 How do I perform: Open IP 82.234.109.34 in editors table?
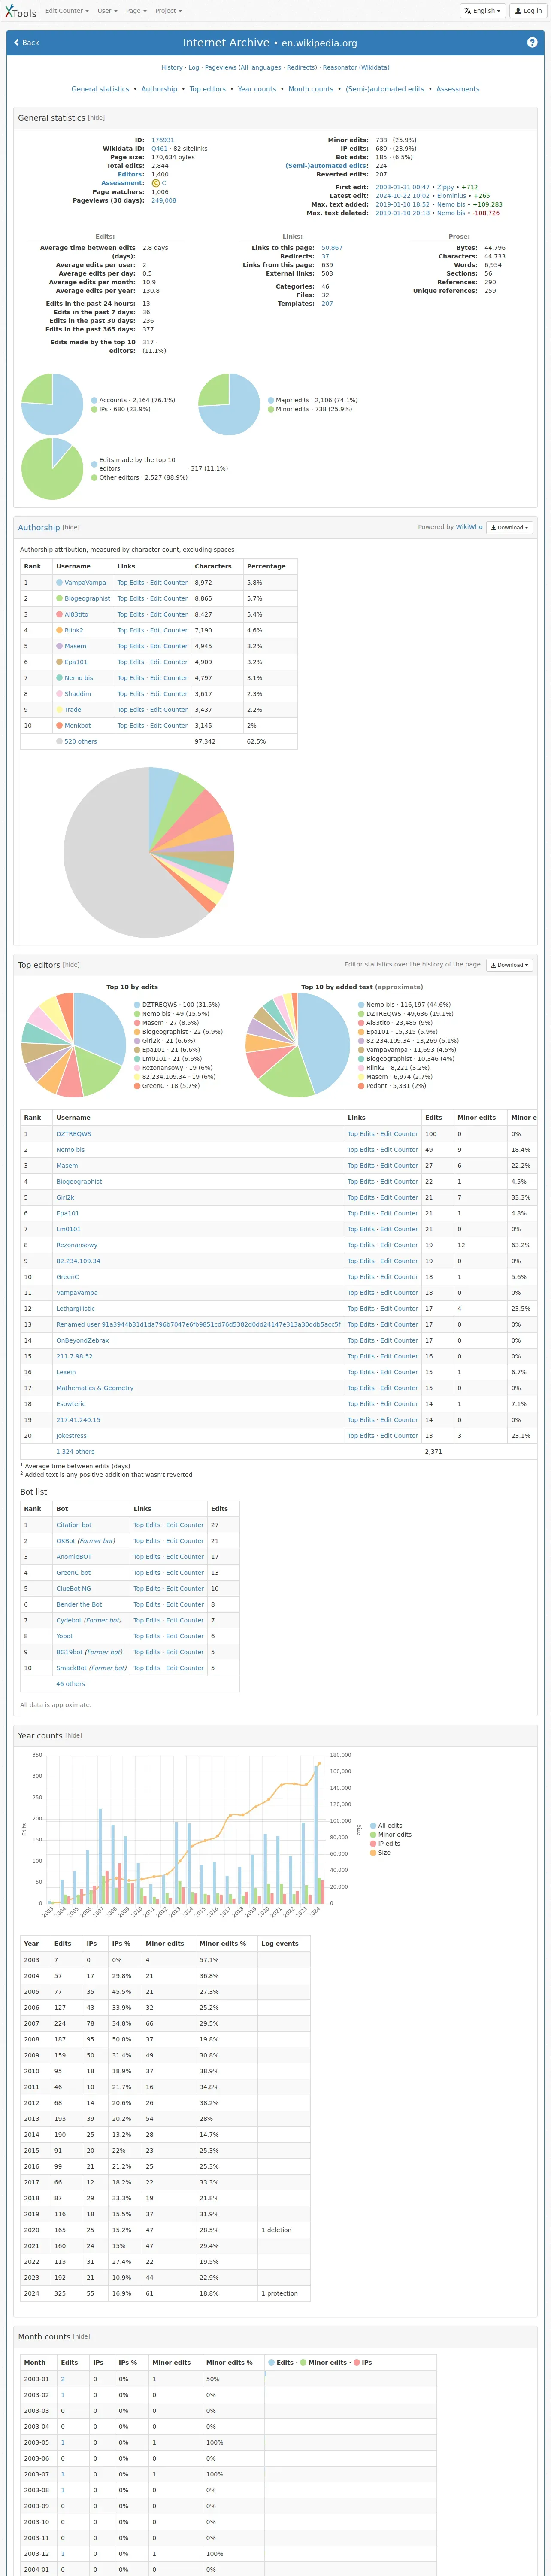[x=78, y=1261]
